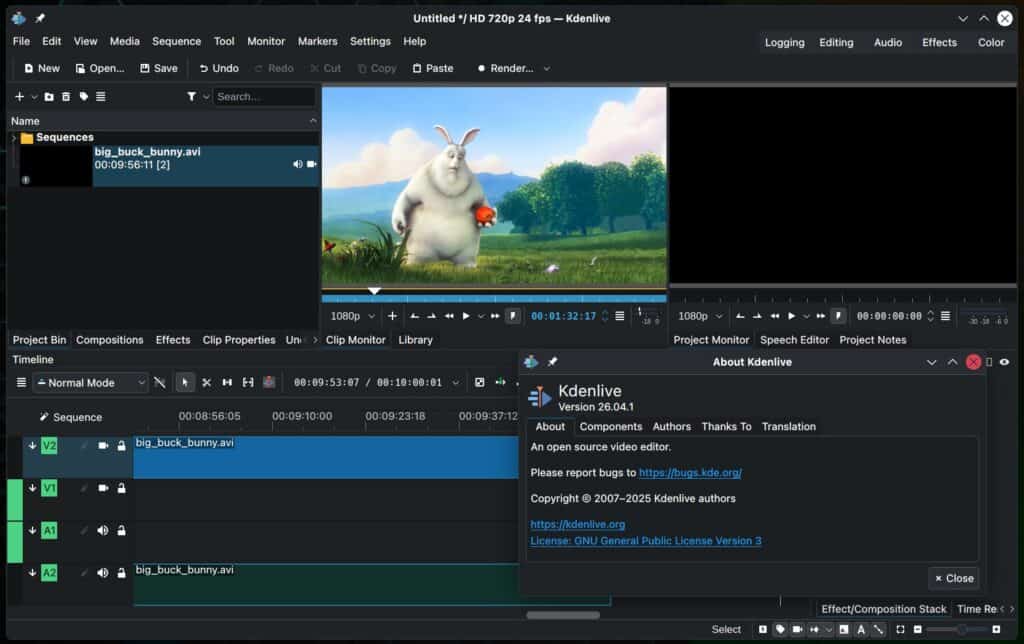The height and width of the screenshot is (644, 1024).
Task: Play the clip in the Clip Monitor
Action: [x=466, y=316]
